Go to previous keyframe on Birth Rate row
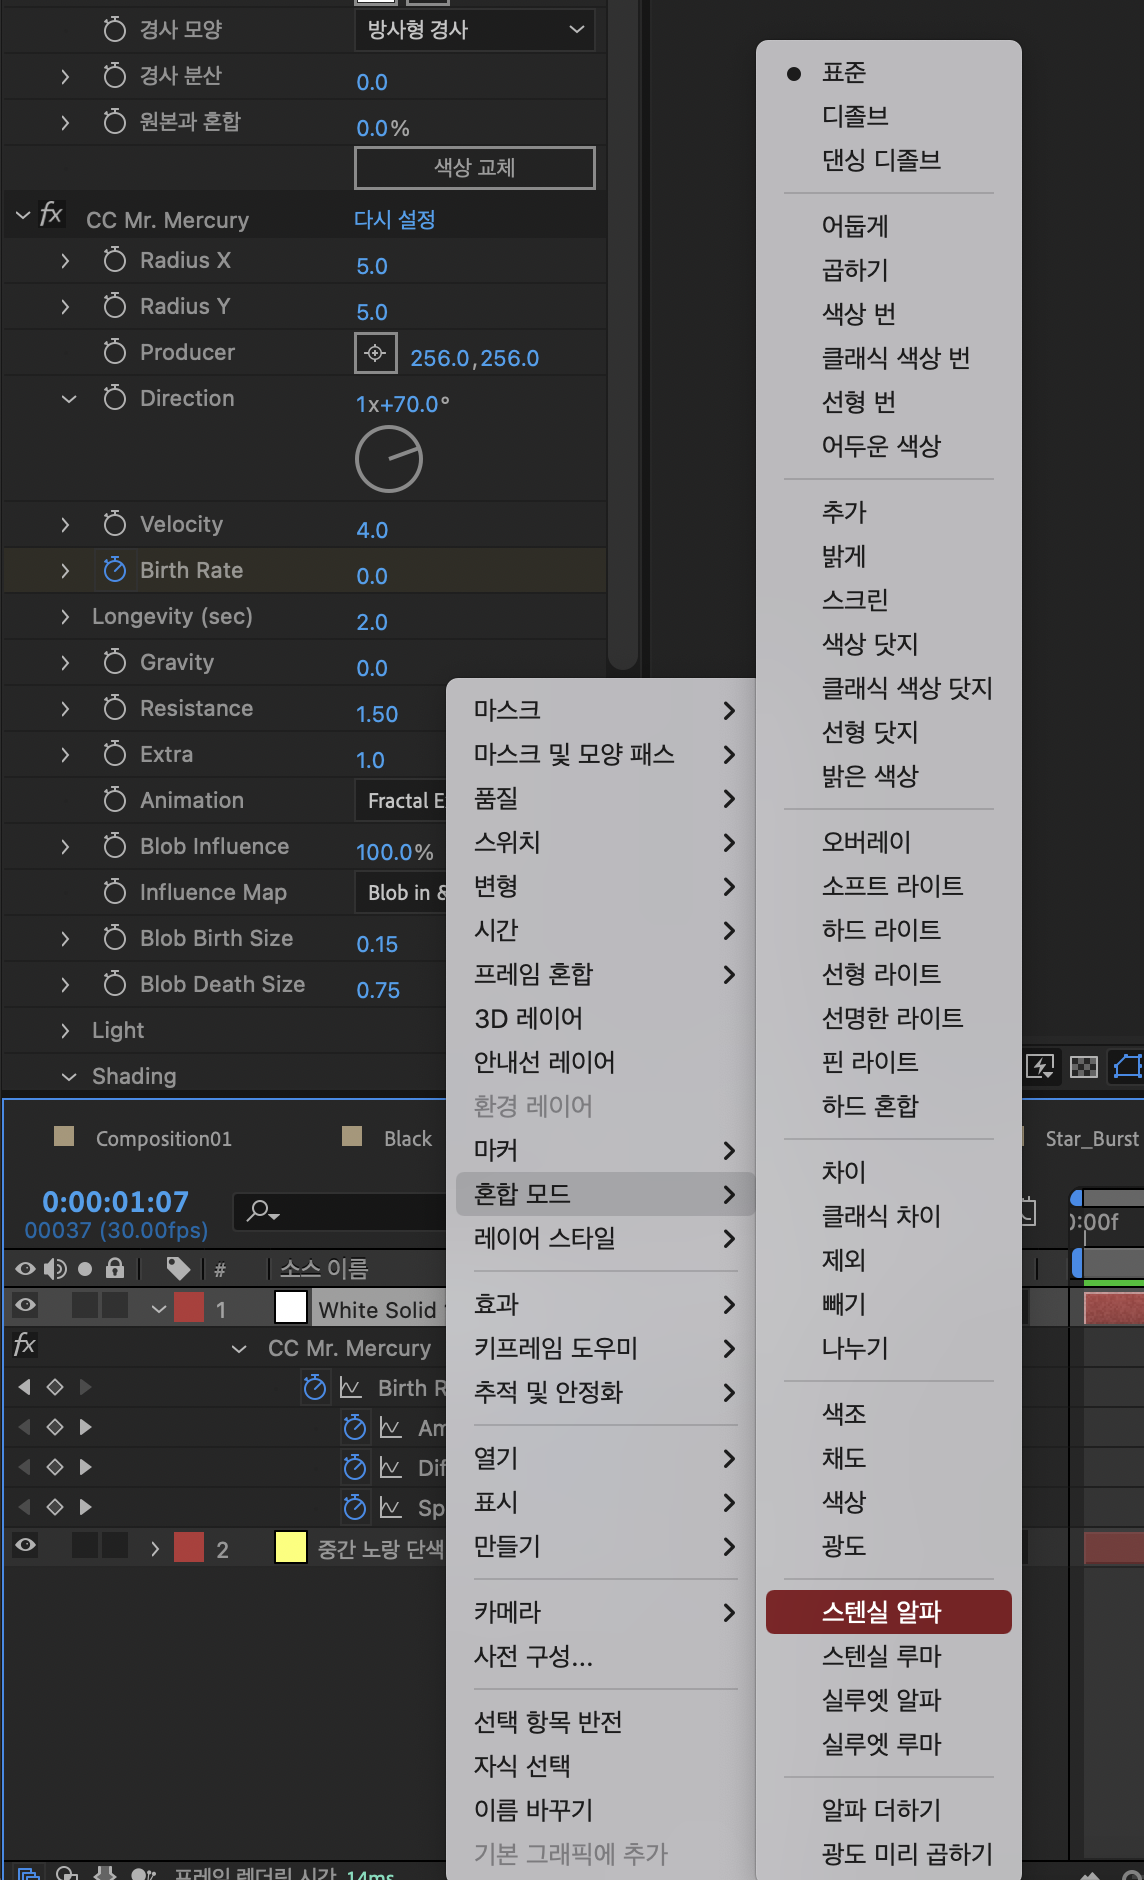This screenshot has height=1880, width=1144. 25,1387
